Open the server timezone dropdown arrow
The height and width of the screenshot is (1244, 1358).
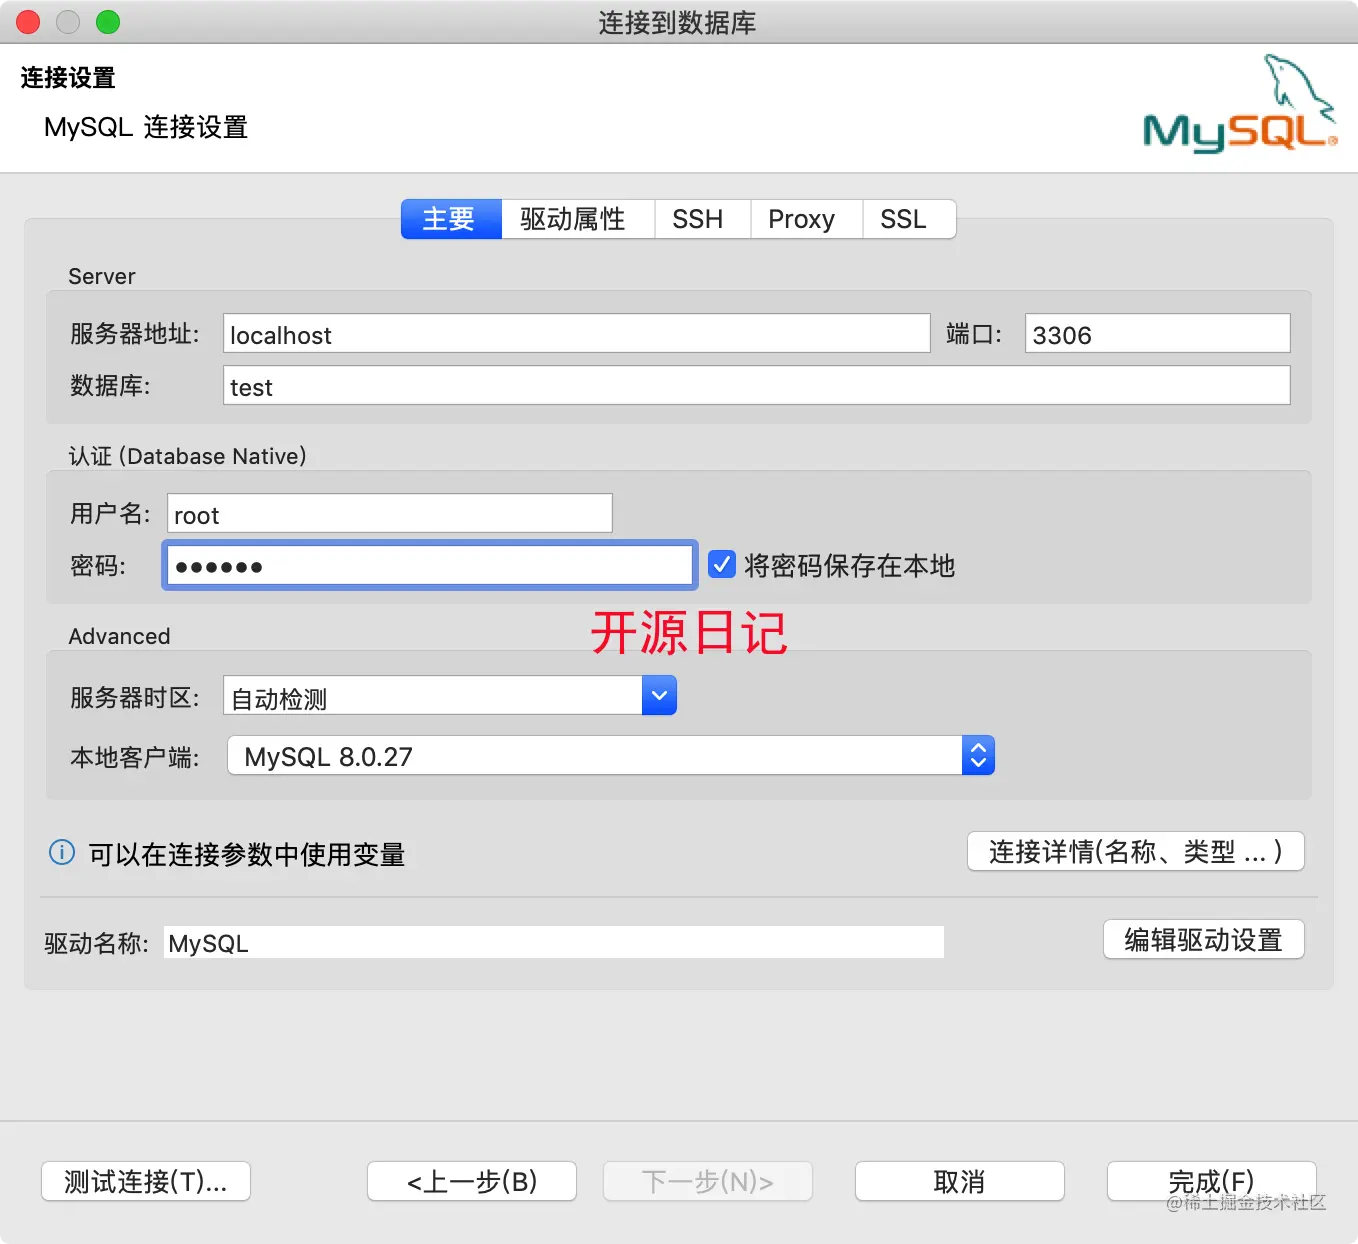659,695
